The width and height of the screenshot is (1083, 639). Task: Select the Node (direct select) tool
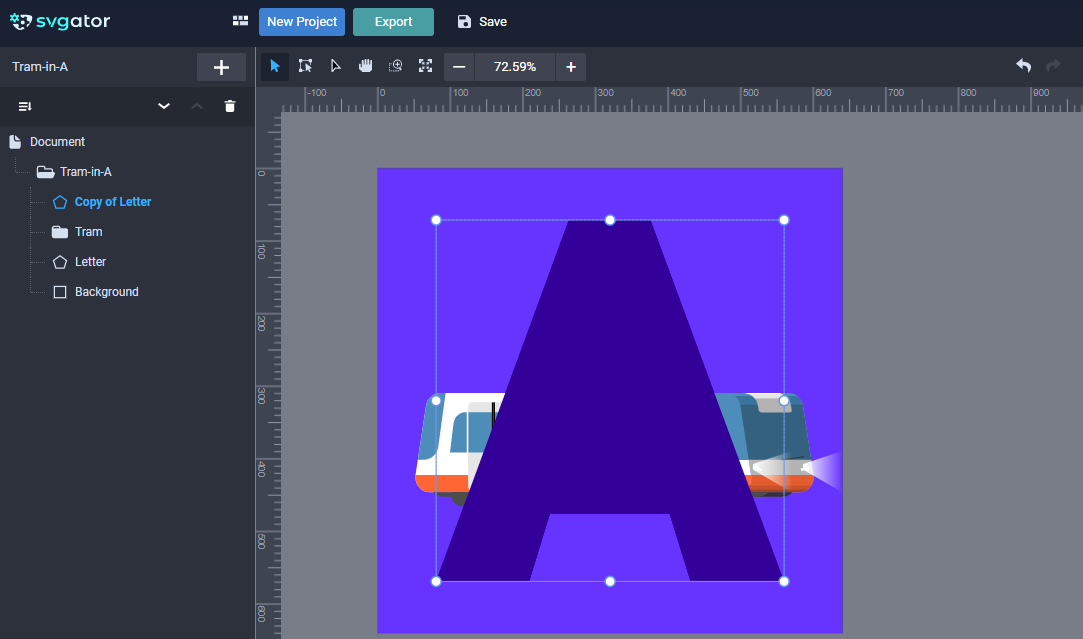(x=336, y=66)
